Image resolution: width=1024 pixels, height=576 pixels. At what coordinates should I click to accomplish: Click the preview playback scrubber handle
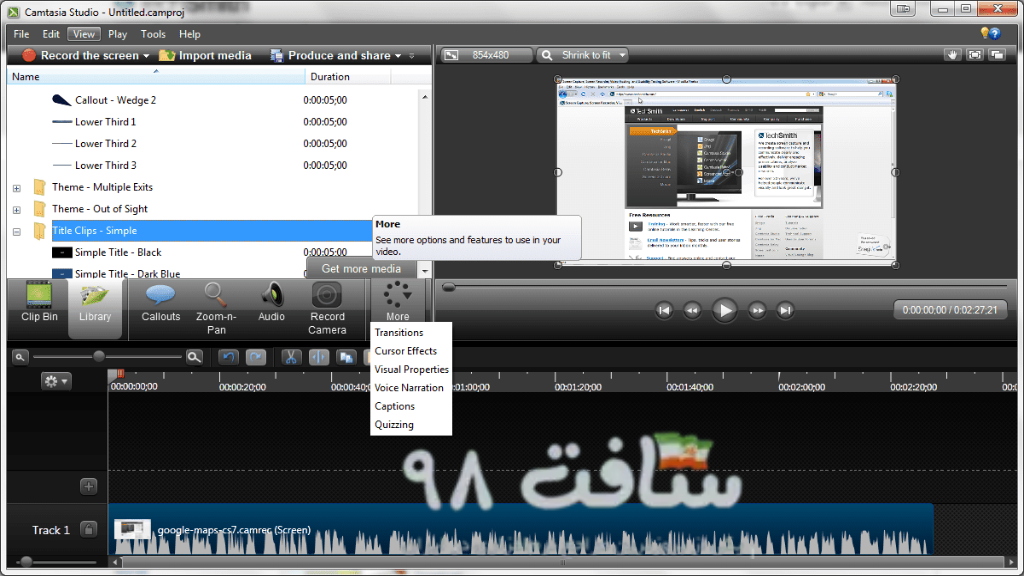(449, 287)
